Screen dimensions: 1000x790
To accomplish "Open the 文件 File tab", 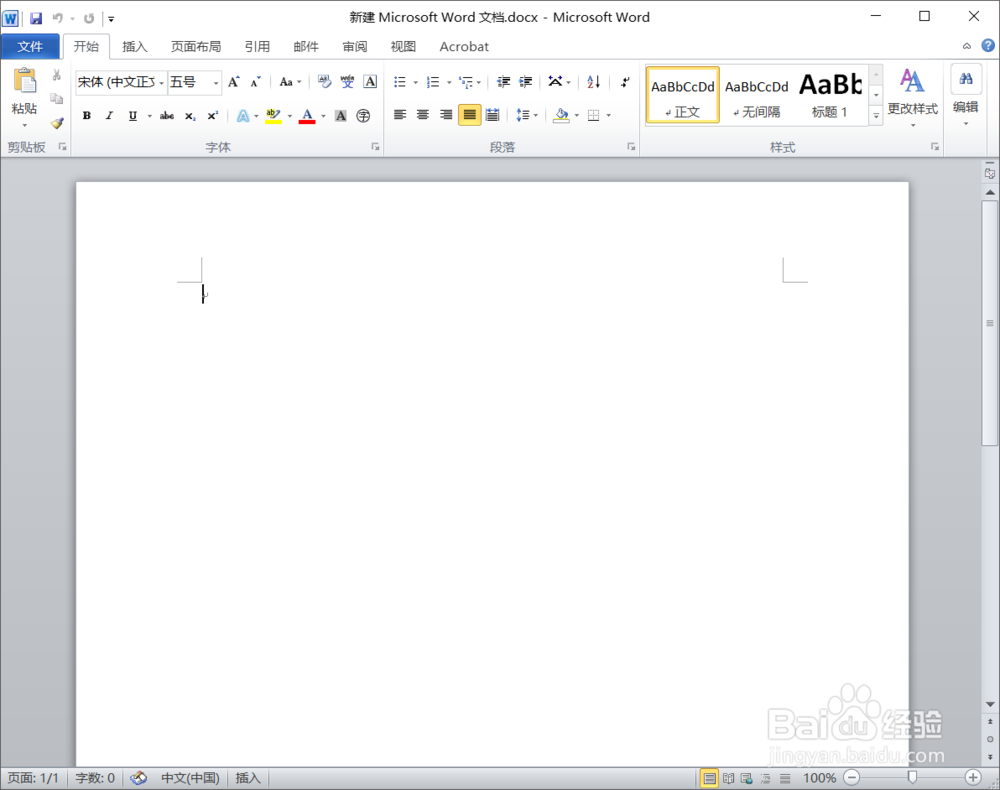I will point(30,47).
